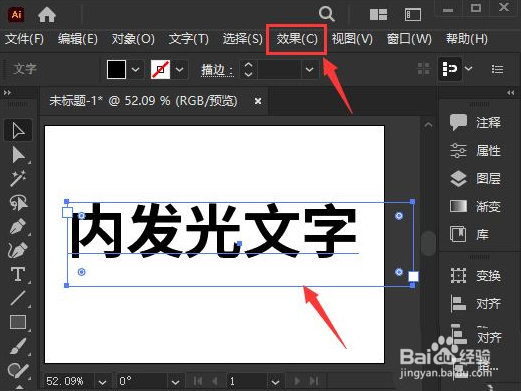Screen dimensions: 521x391
Task: Open the 窗口(W) menu
Action: click(x=409, y=39)
